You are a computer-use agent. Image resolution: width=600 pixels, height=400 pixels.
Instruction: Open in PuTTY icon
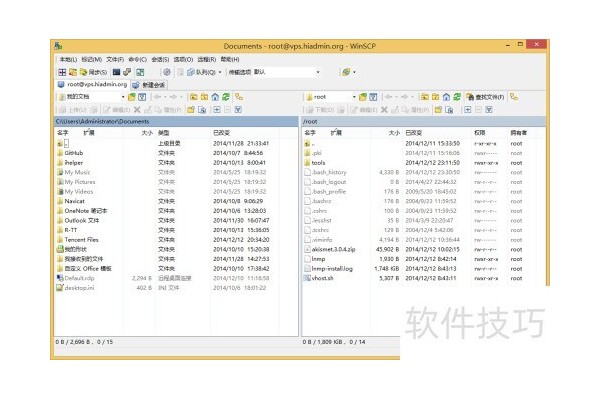click(127, 72)
